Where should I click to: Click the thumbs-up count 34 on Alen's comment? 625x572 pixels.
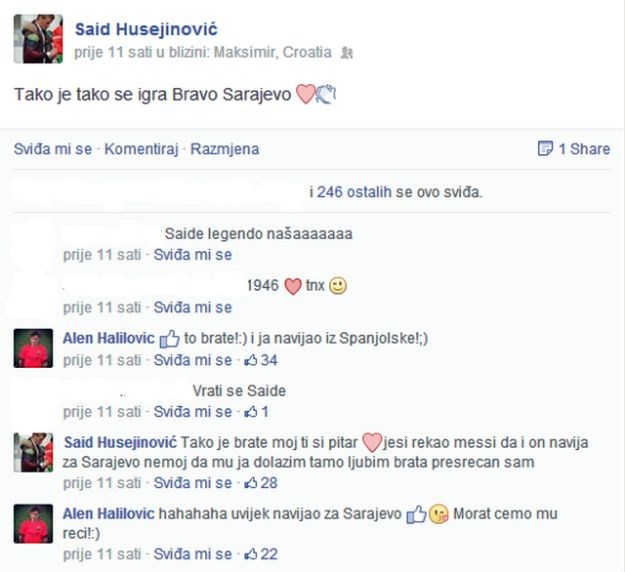click(261, 360)
